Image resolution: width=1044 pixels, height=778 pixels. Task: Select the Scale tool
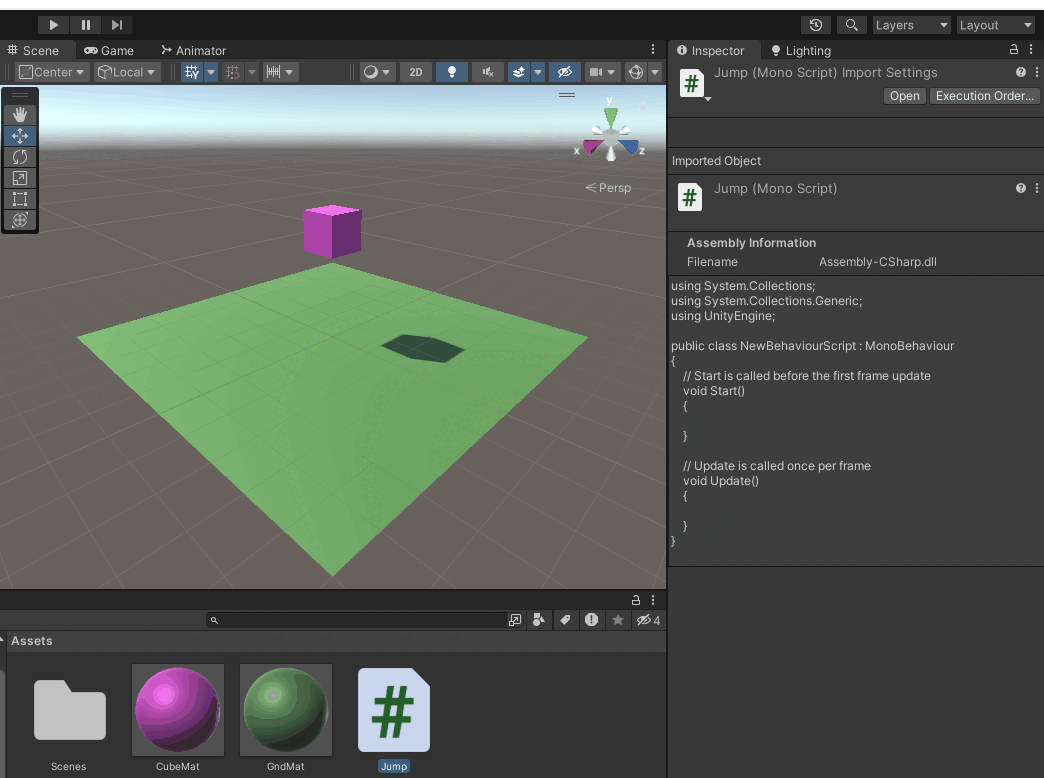click(20, 178)
